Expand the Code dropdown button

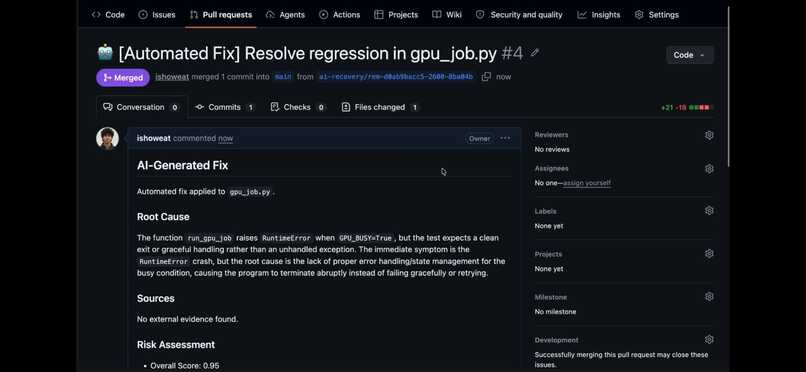click(690, 55)
